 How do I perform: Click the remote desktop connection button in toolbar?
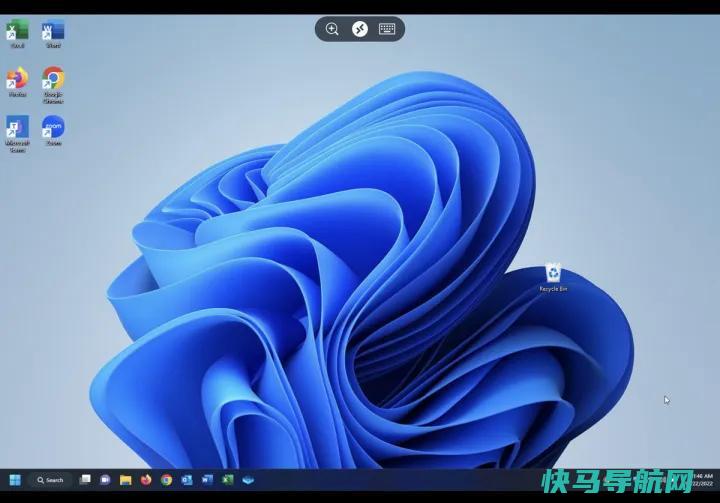coord(360,29)
